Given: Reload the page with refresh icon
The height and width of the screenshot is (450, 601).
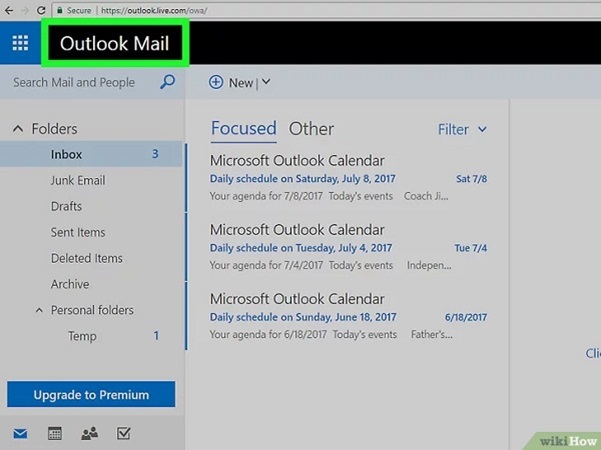Looking at the screenshot, I should pyautogui.click(x=41, y=10).
